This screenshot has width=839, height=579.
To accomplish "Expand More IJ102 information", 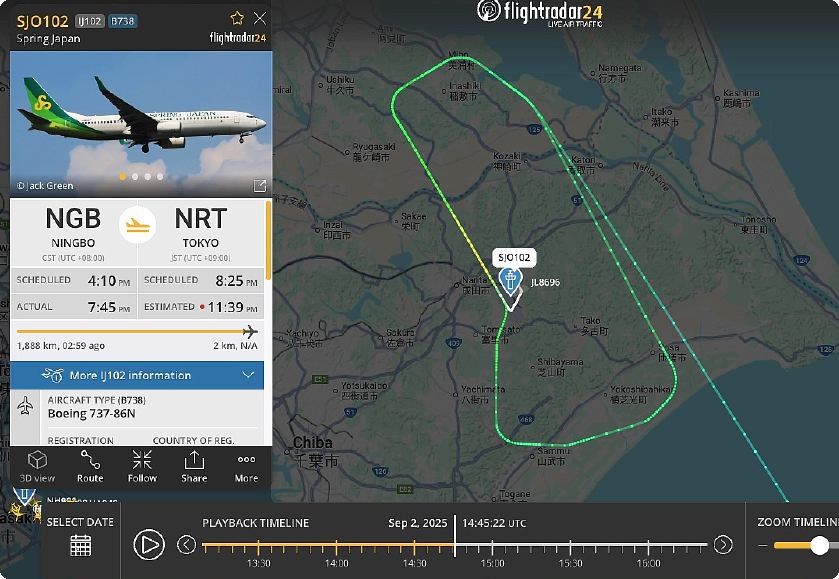I will (137, 375).
